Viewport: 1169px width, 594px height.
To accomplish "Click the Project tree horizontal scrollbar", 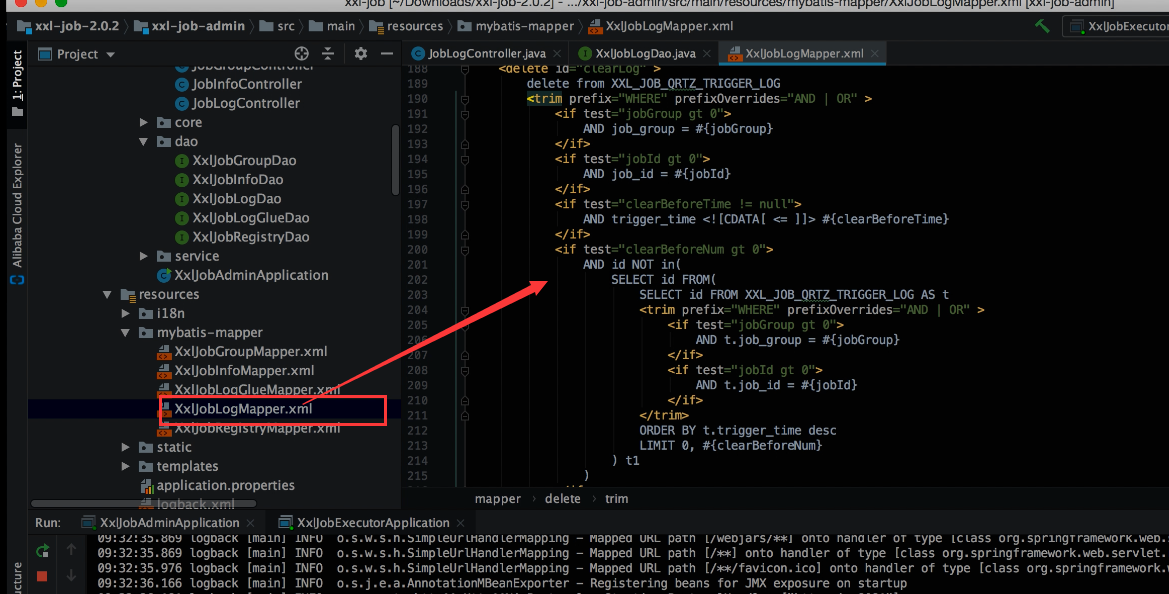I will (143, 504).
